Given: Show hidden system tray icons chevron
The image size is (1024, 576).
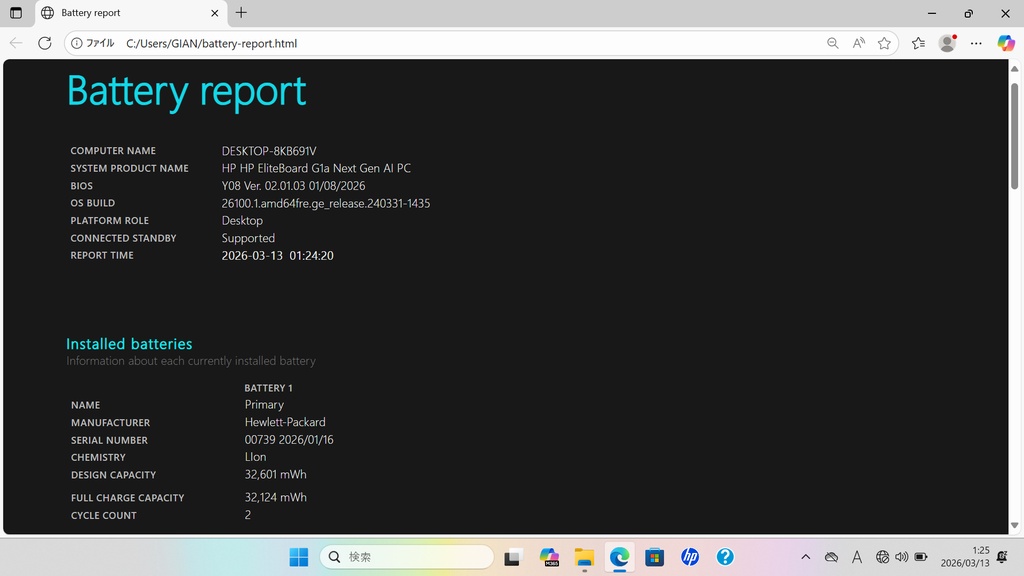Looking at the screenshot, I should coord(805,557).
